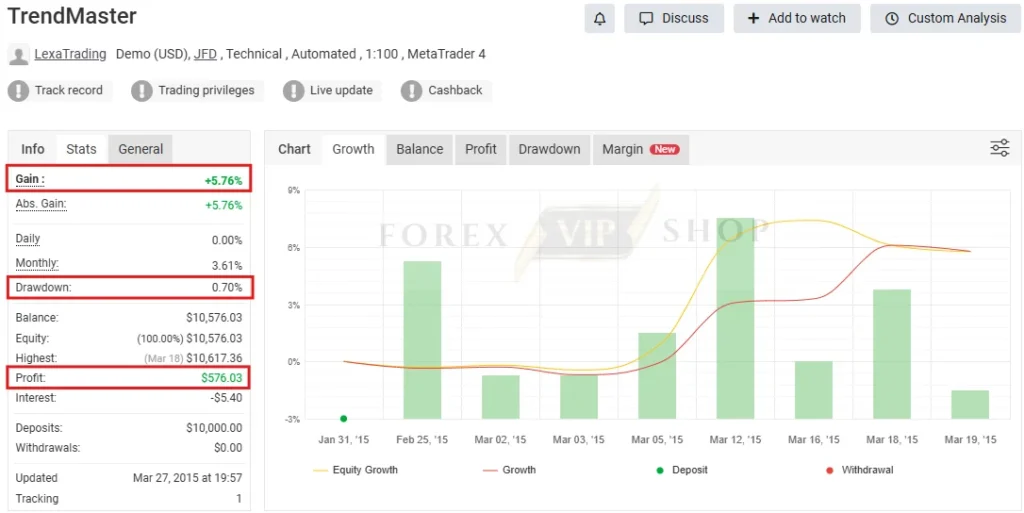Click the Deposits value $10,000.00

point(214,428)
